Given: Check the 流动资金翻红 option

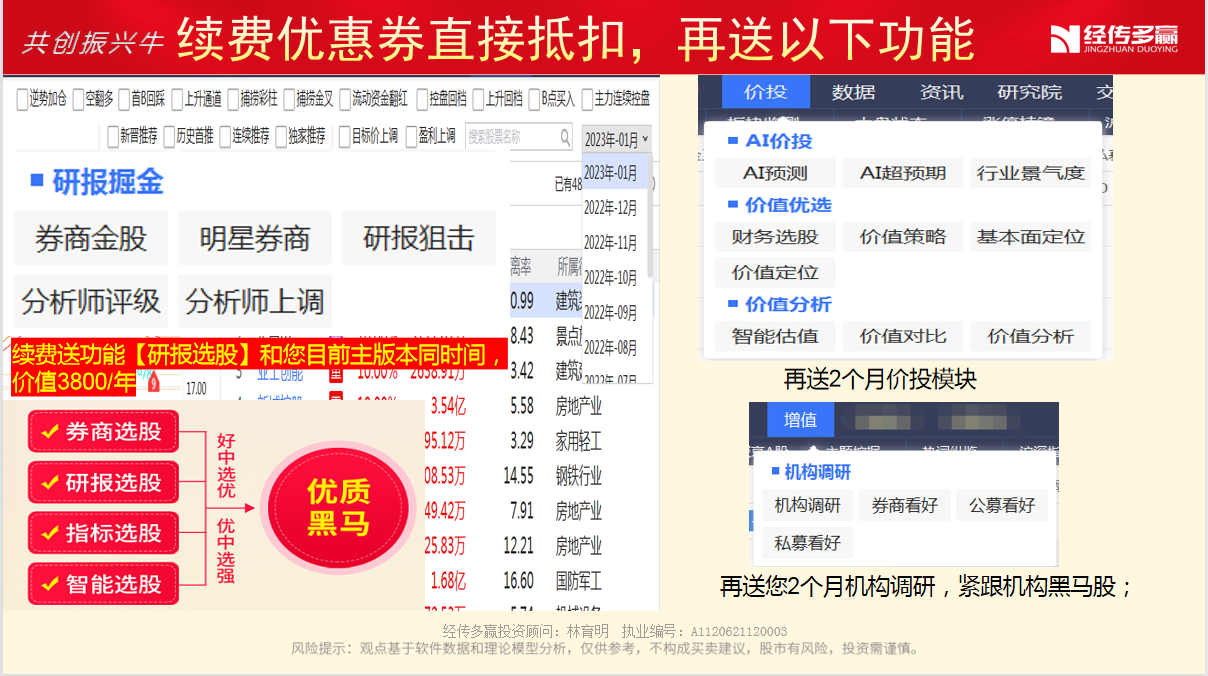Looking at the screenshot, I should (345, 99).
